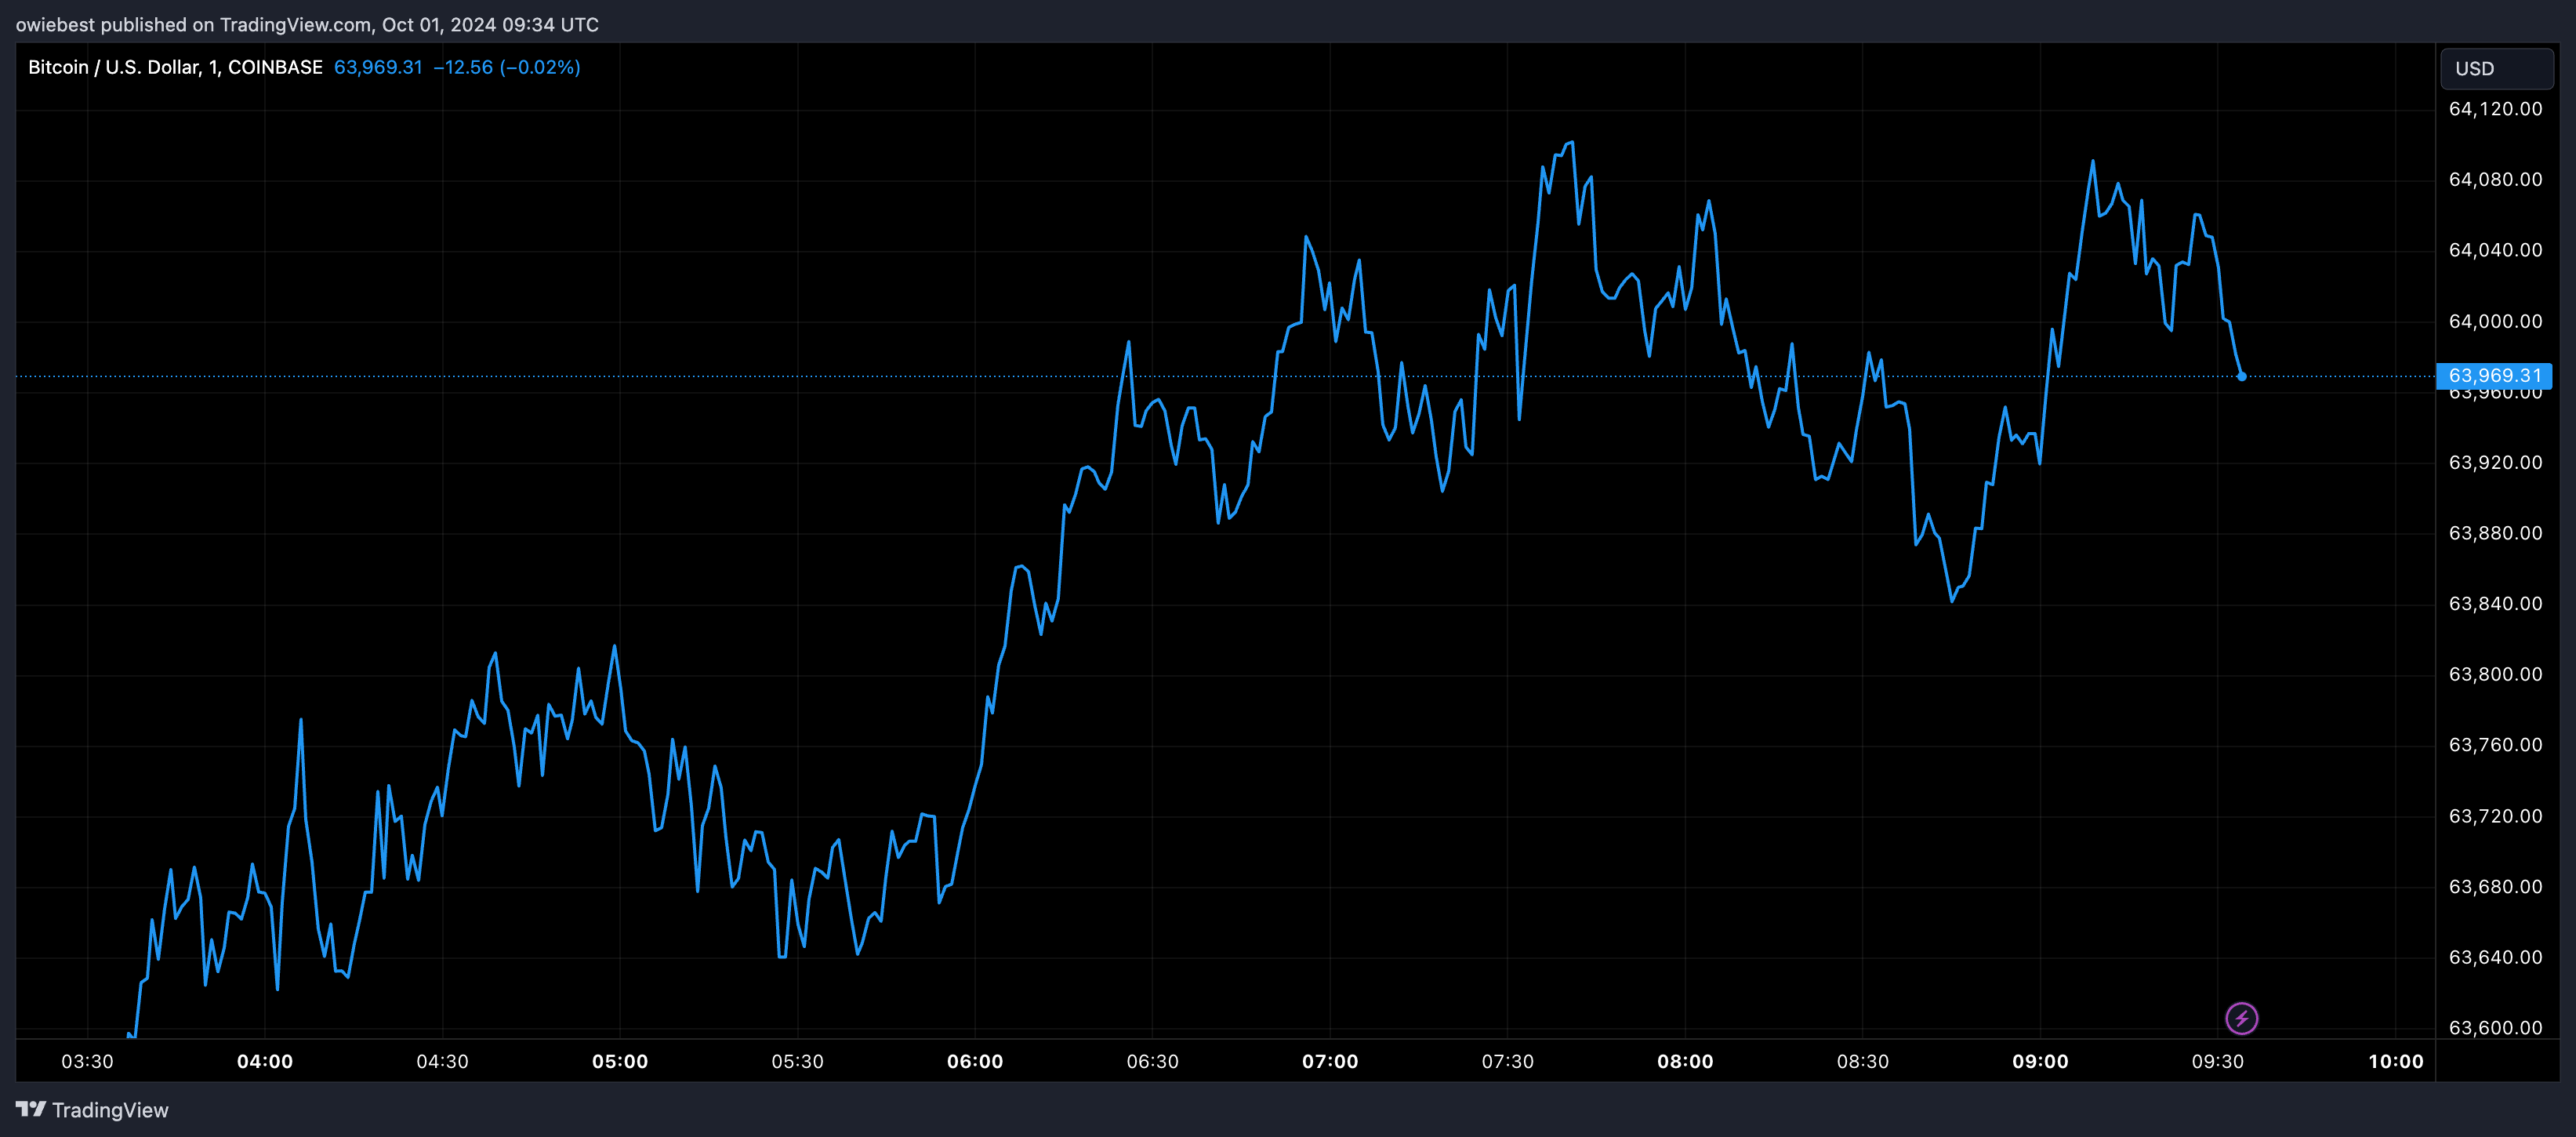Screen dimensions: 2576x1137
Task: Click the 04:30 time axis label
Action: coord(442,1062)
